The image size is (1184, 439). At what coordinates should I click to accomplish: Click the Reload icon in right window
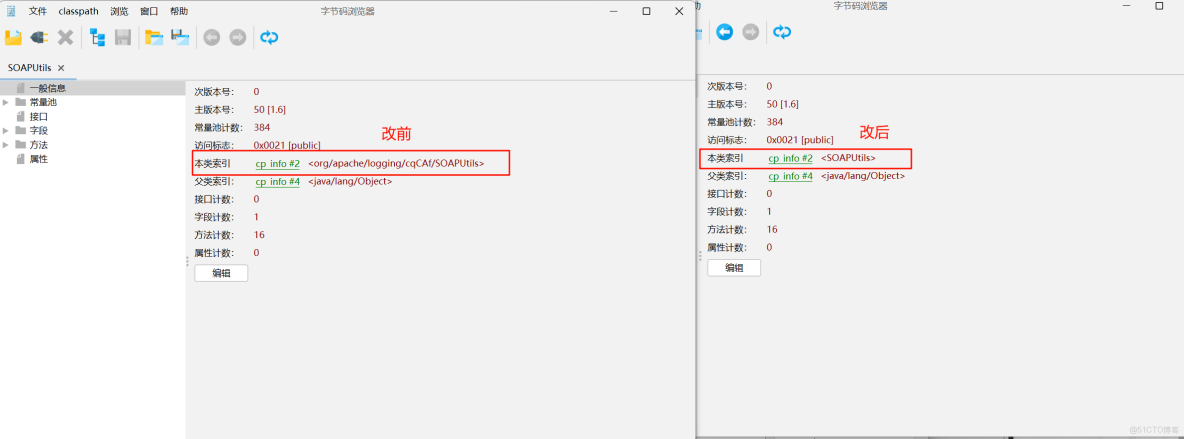pos(782,32)
